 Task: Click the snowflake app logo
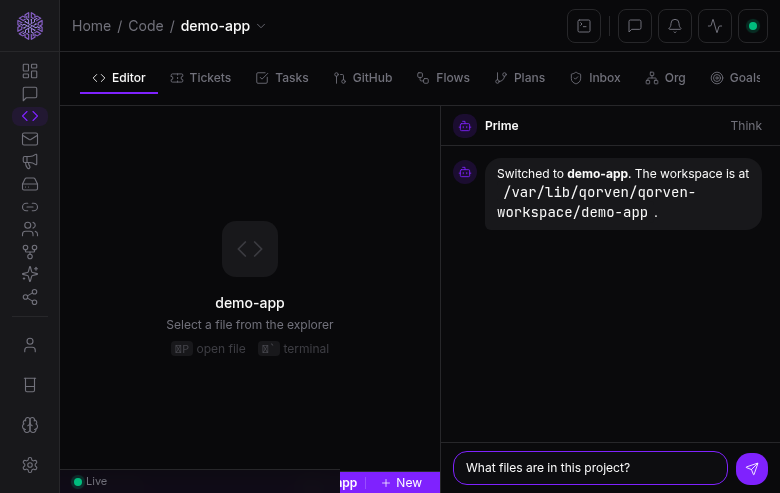tap(30, 26)
